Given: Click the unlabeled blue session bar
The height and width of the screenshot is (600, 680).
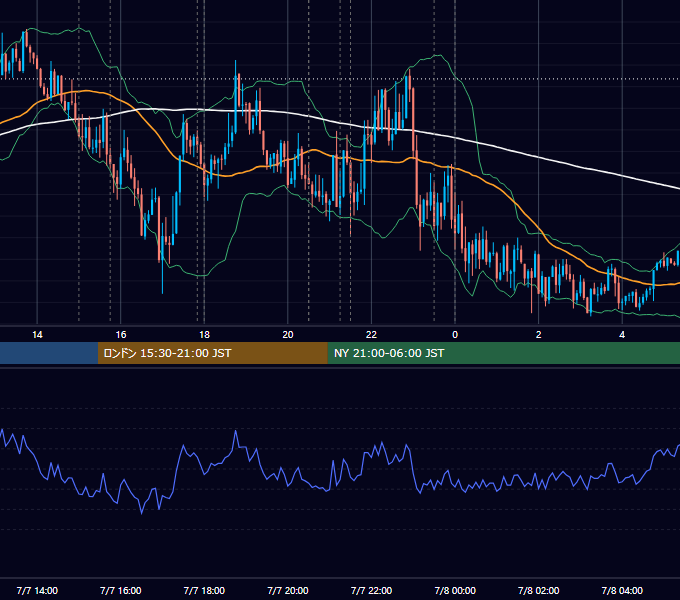Looking at the screenshot, I should pyautogui.click(x=49, y=353).
